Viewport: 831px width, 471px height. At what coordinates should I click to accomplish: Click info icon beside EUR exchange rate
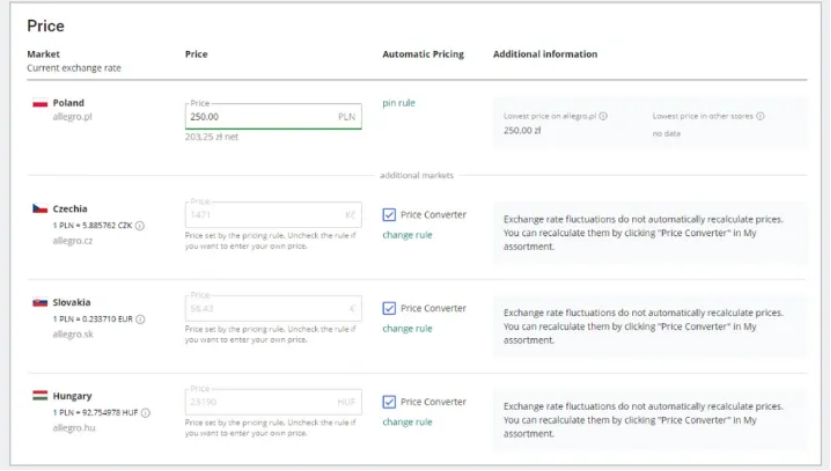(140, 319)
